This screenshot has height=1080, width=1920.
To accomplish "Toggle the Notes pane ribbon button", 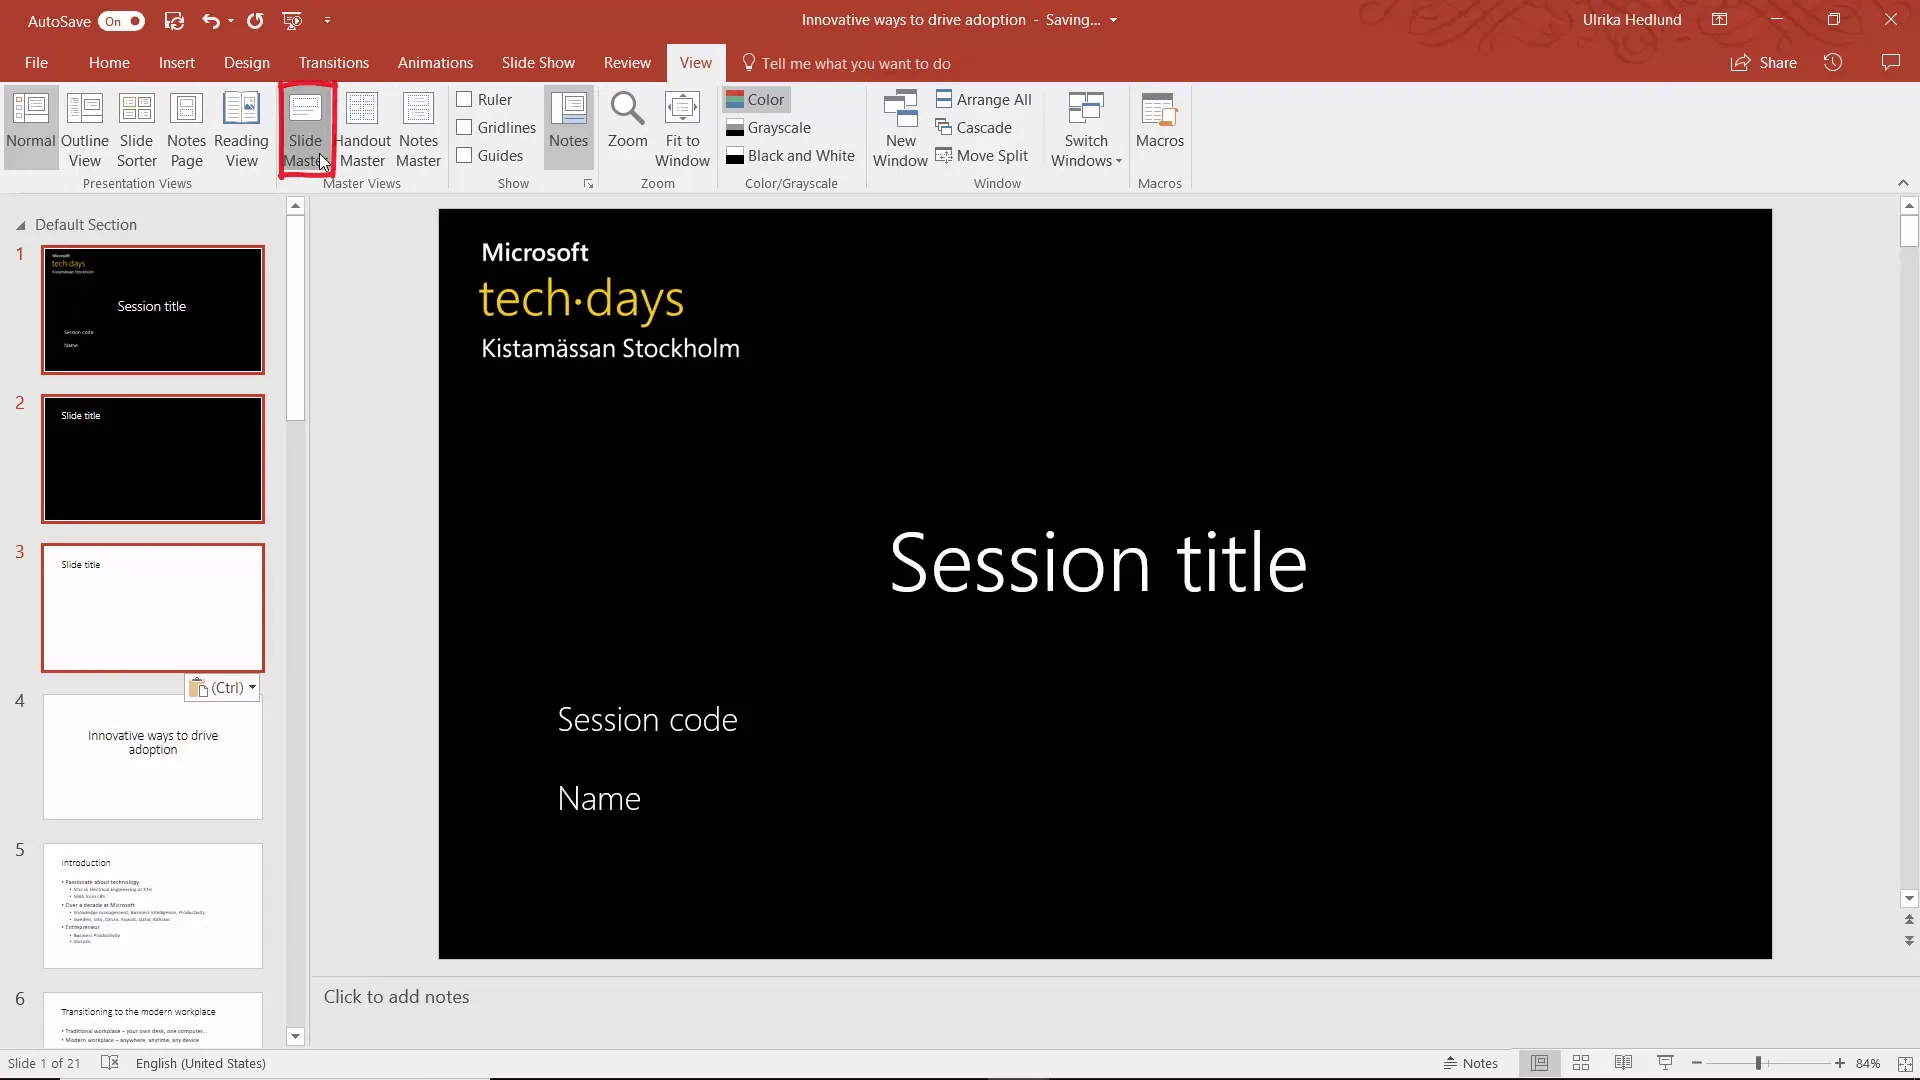I will coord(568,128).
